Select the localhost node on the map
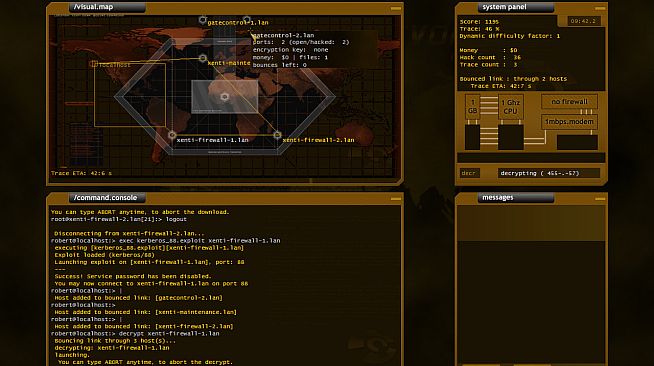 coord(95,64)
